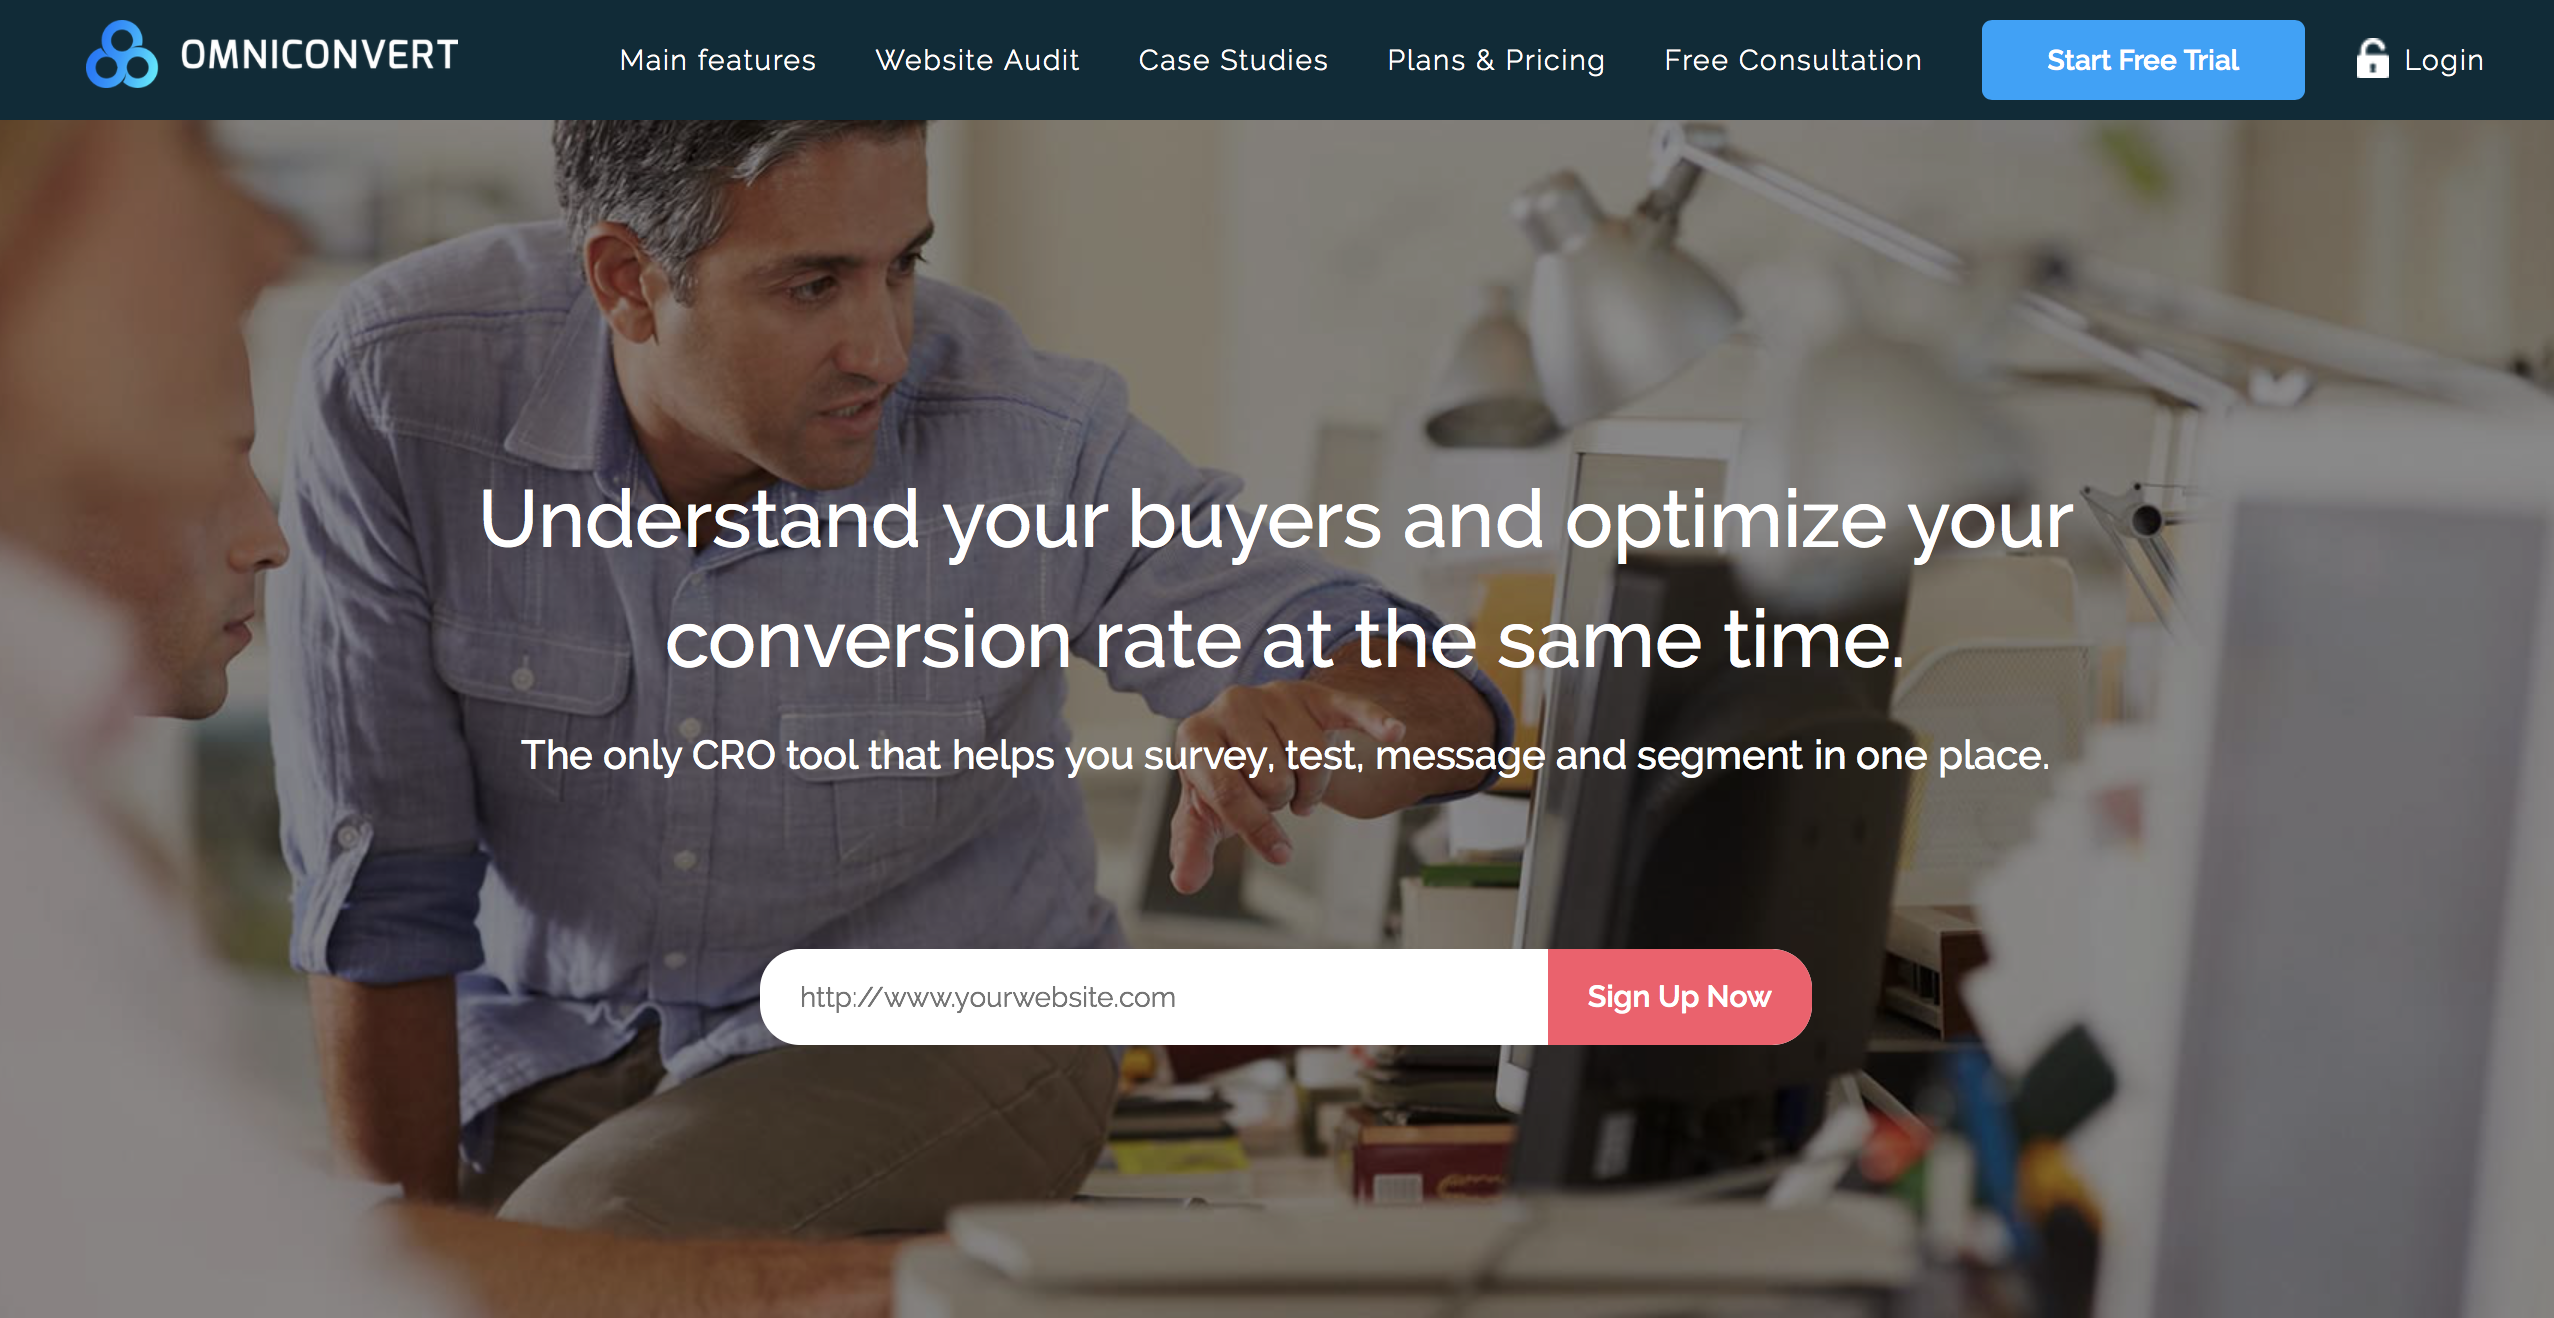This screenshot has height=1318, width=2554.
Task: Click the Free Consultation navigation link
Action: coord(1793,59)
